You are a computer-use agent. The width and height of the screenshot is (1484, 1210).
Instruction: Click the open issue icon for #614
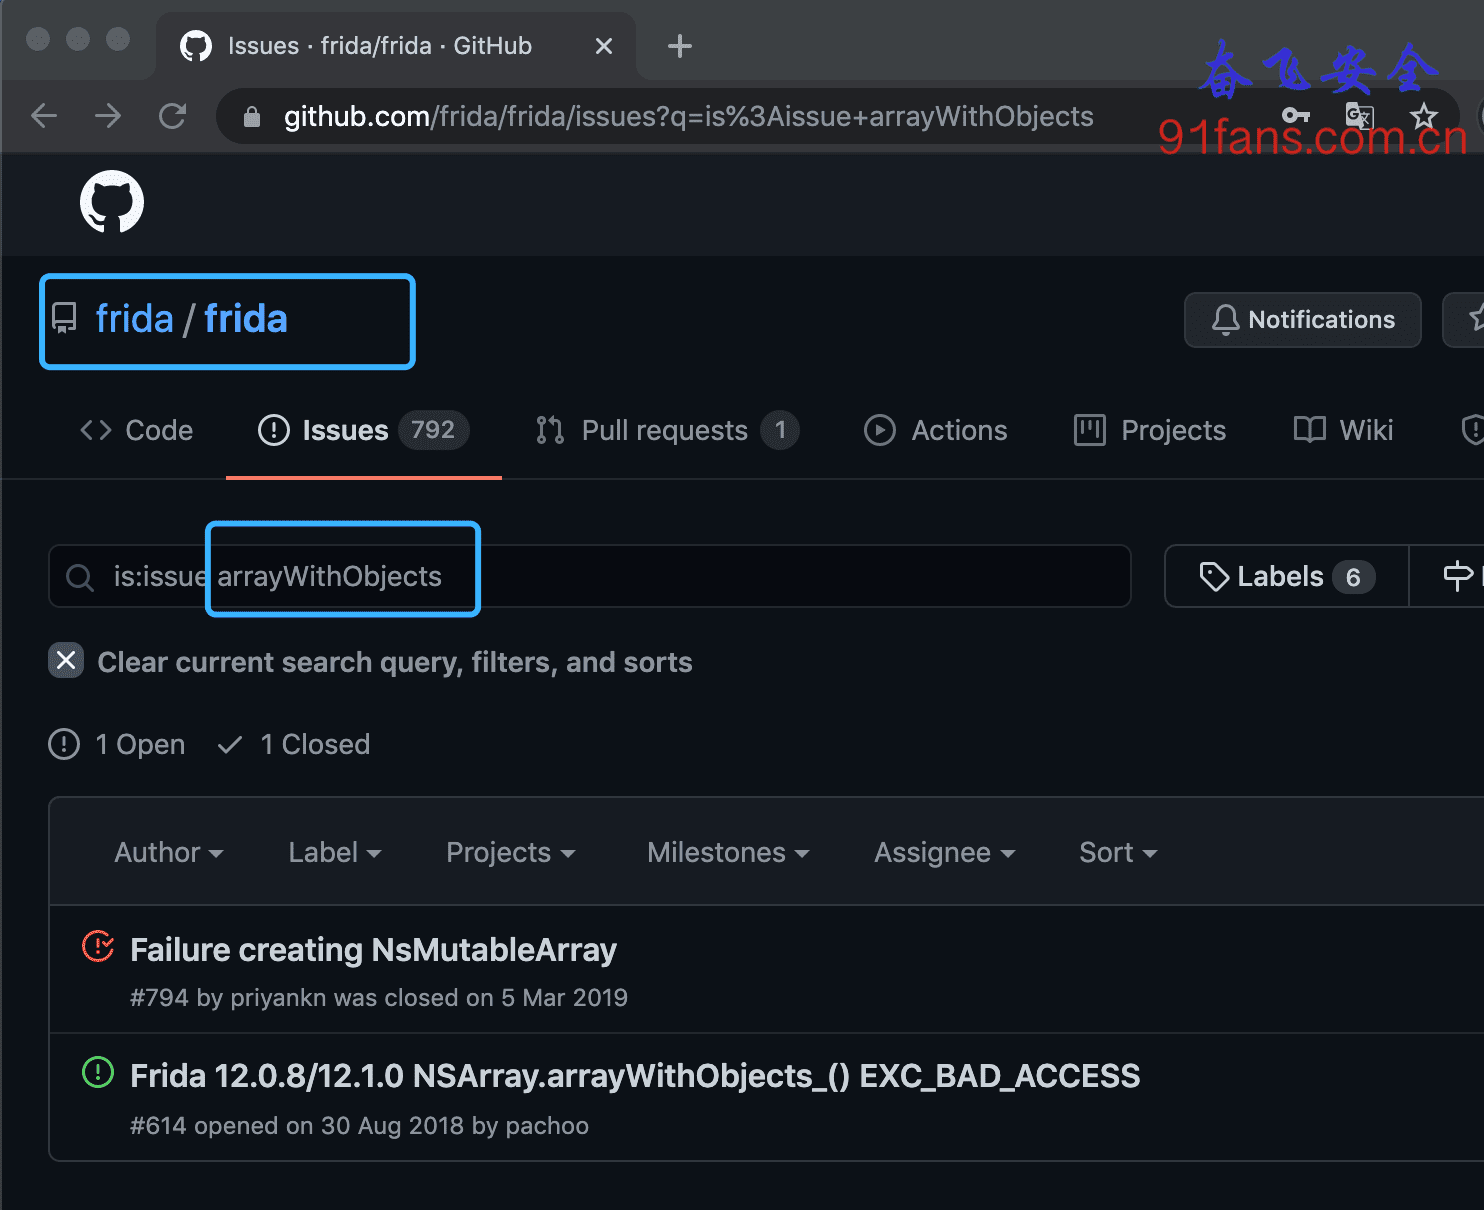pos(98,1073)
